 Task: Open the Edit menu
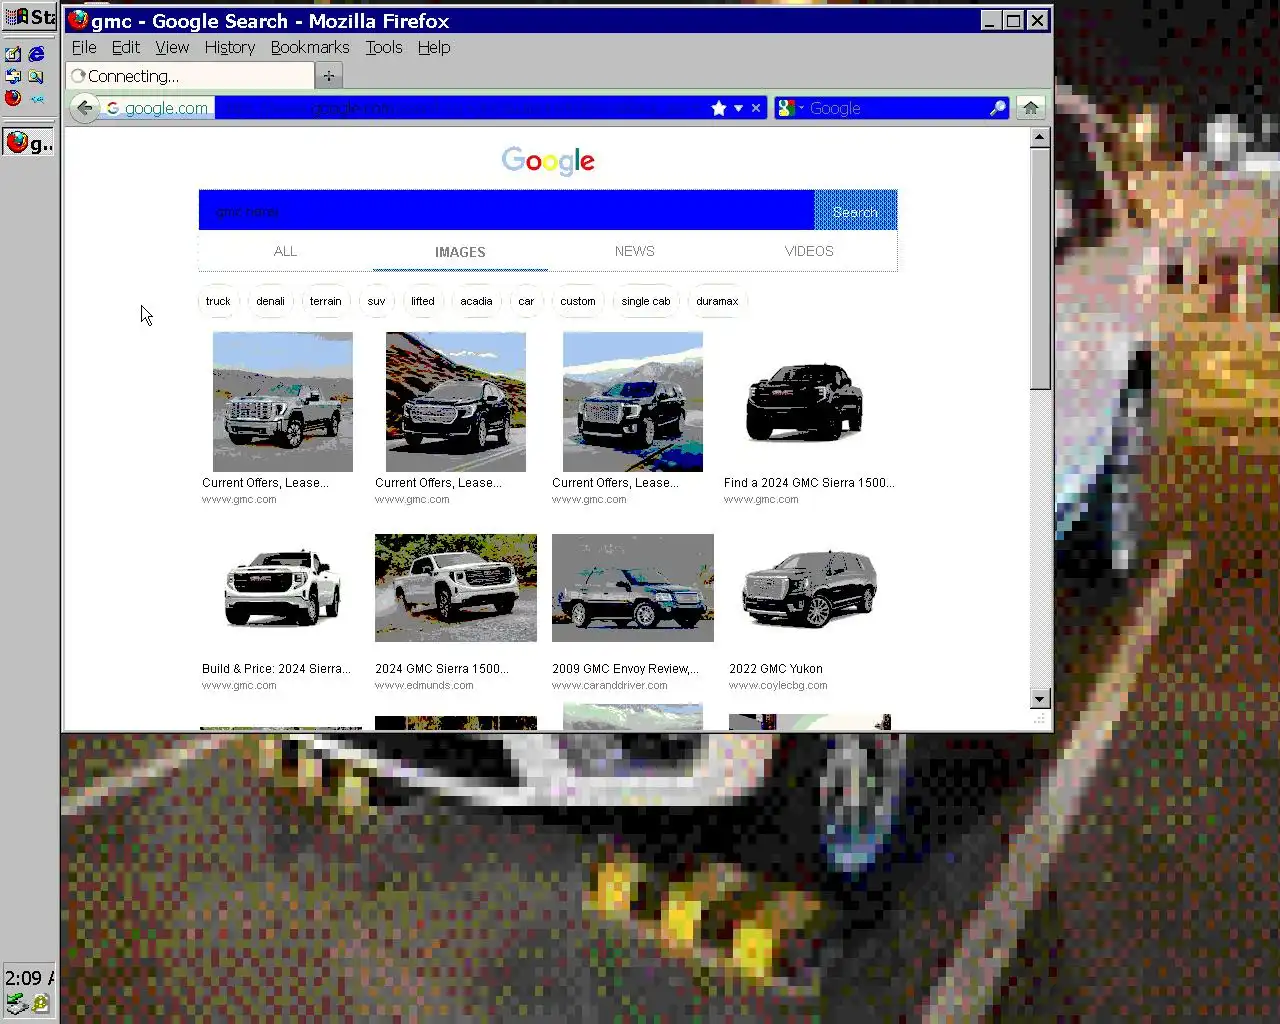click(x=125, y=47)
